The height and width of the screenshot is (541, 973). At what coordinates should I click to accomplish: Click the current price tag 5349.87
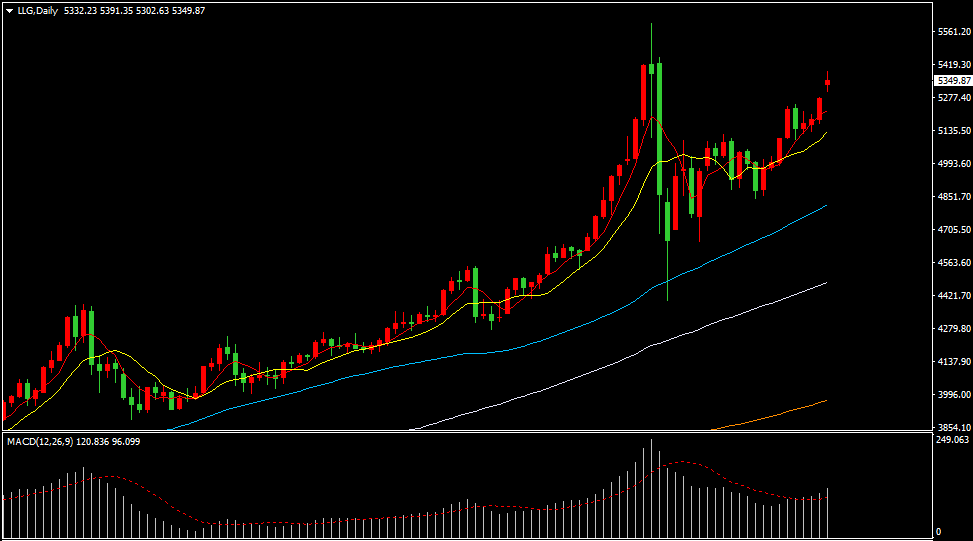click(x=954, y=81)
